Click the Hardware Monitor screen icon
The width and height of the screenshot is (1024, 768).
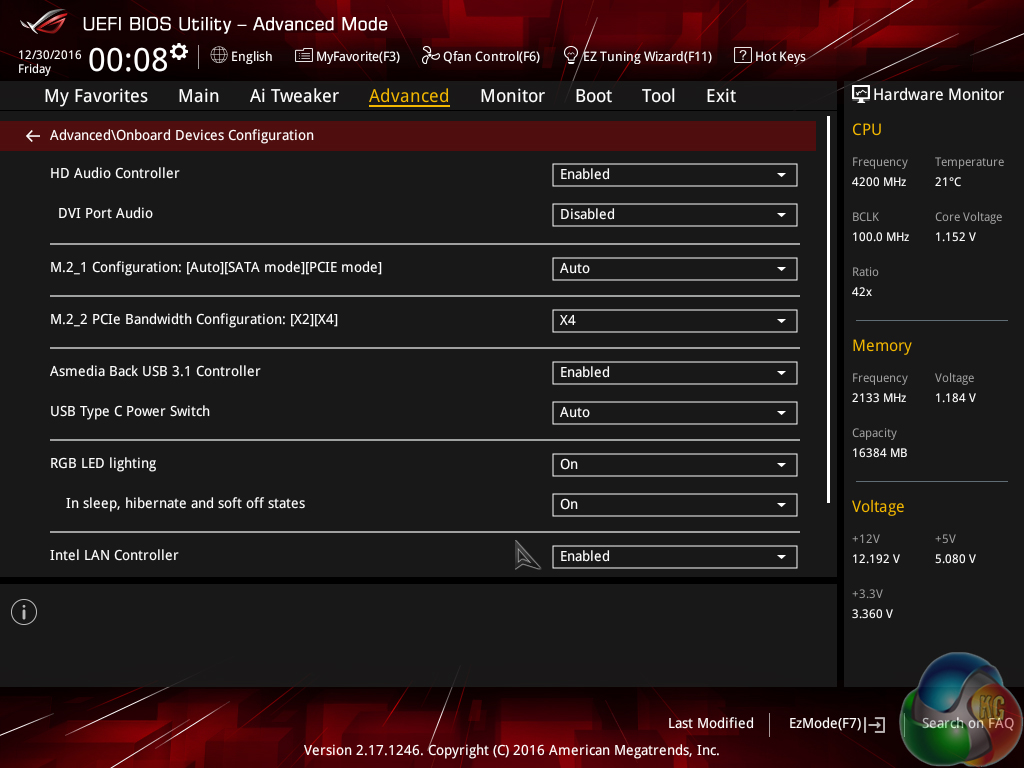861,94
